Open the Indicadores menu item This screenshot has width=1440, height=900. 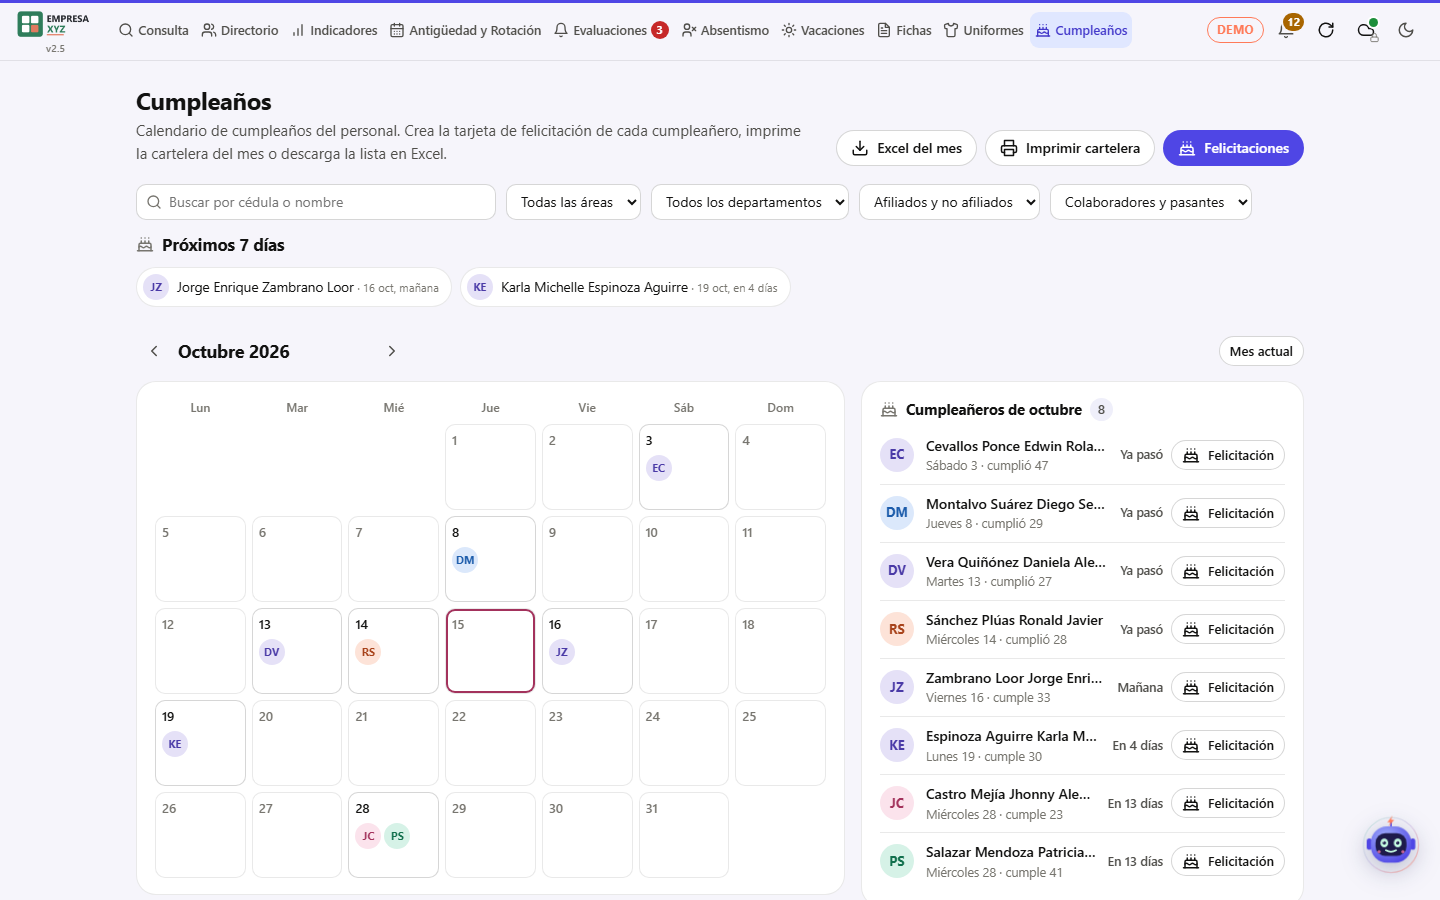tap(334, 30)
